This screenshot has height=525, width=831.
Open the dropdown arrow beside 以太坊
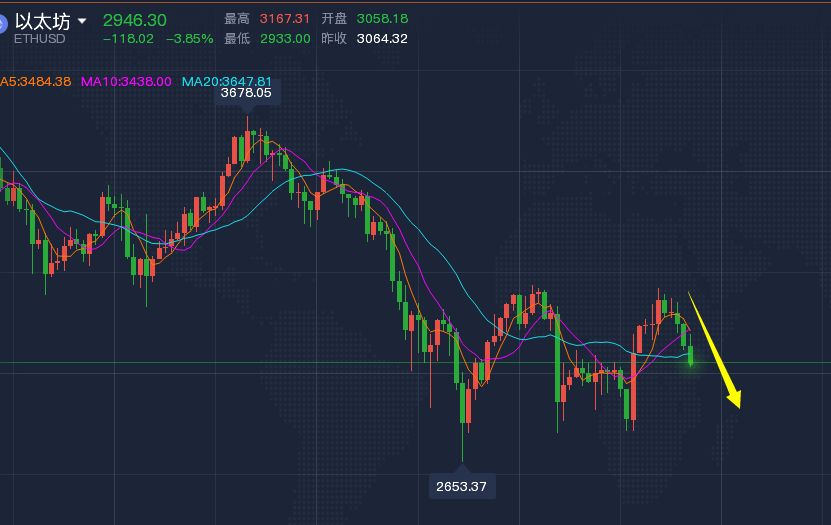point(82,21)
